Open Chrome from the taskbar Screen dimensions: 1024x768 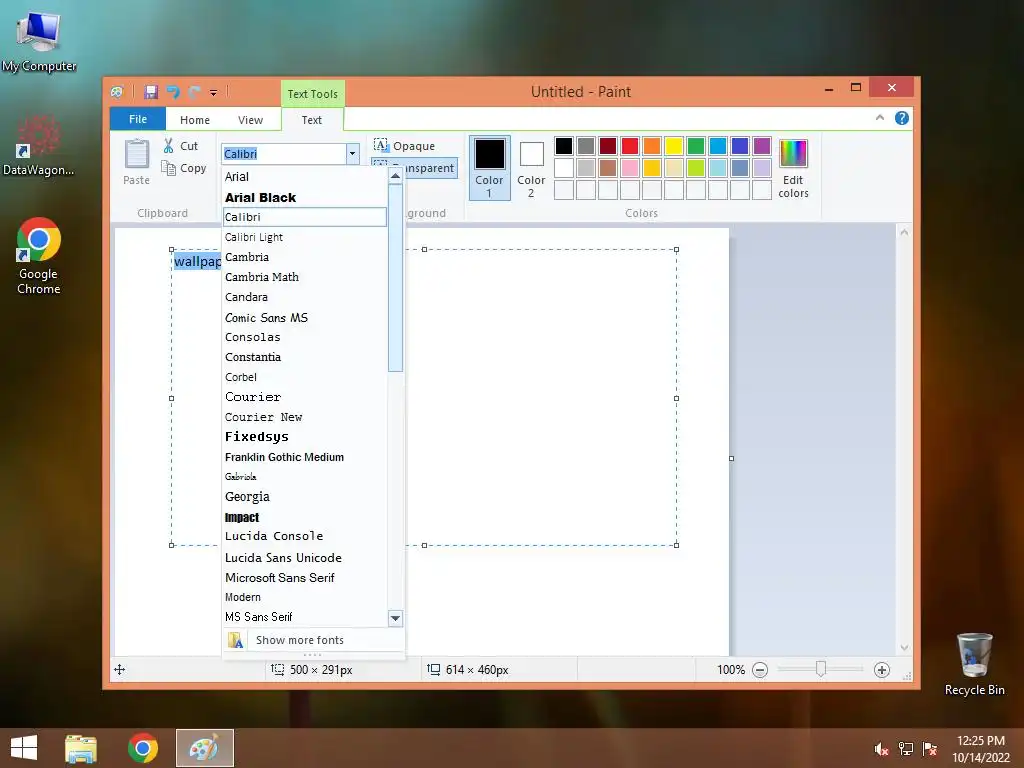pyautogui.click(x=142, y=748)
